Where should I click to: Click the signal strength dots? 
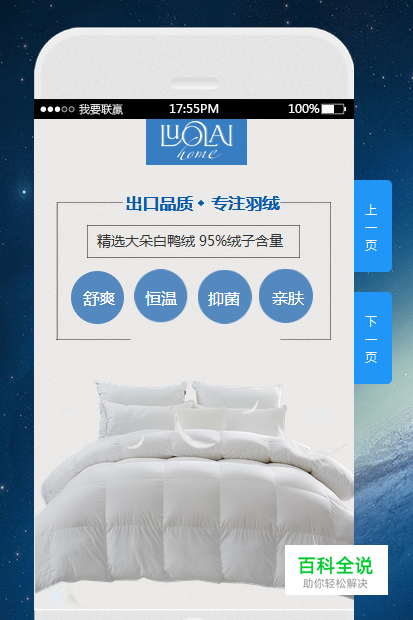point(57,109)
